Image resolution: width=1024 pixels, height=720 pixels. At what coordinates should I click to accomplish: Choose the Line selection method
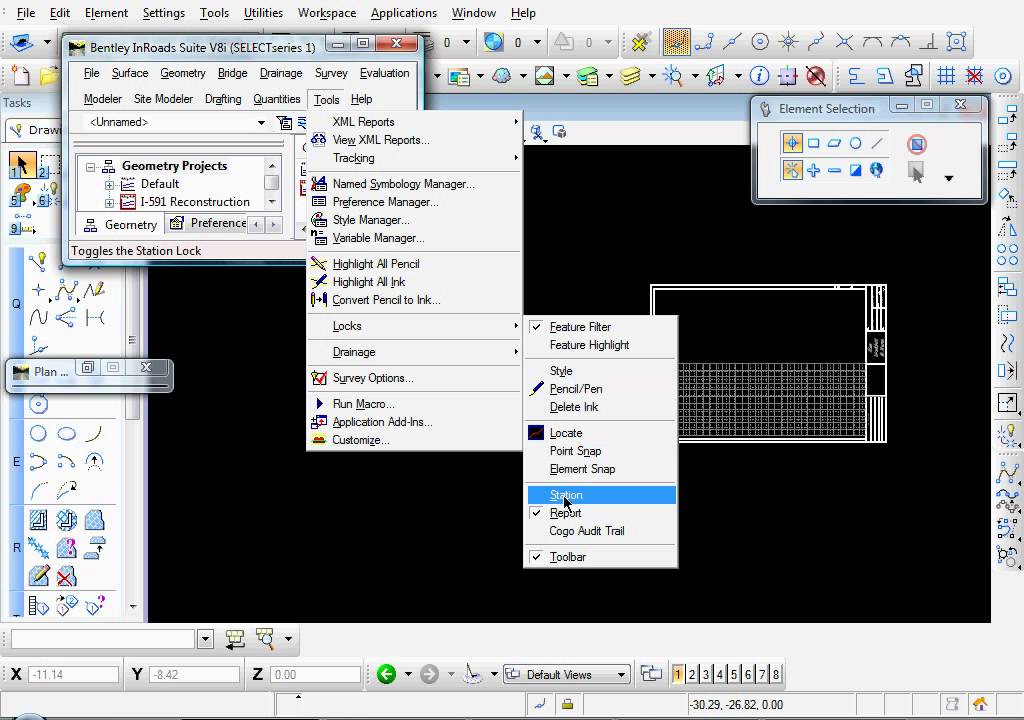coord(876,143)
